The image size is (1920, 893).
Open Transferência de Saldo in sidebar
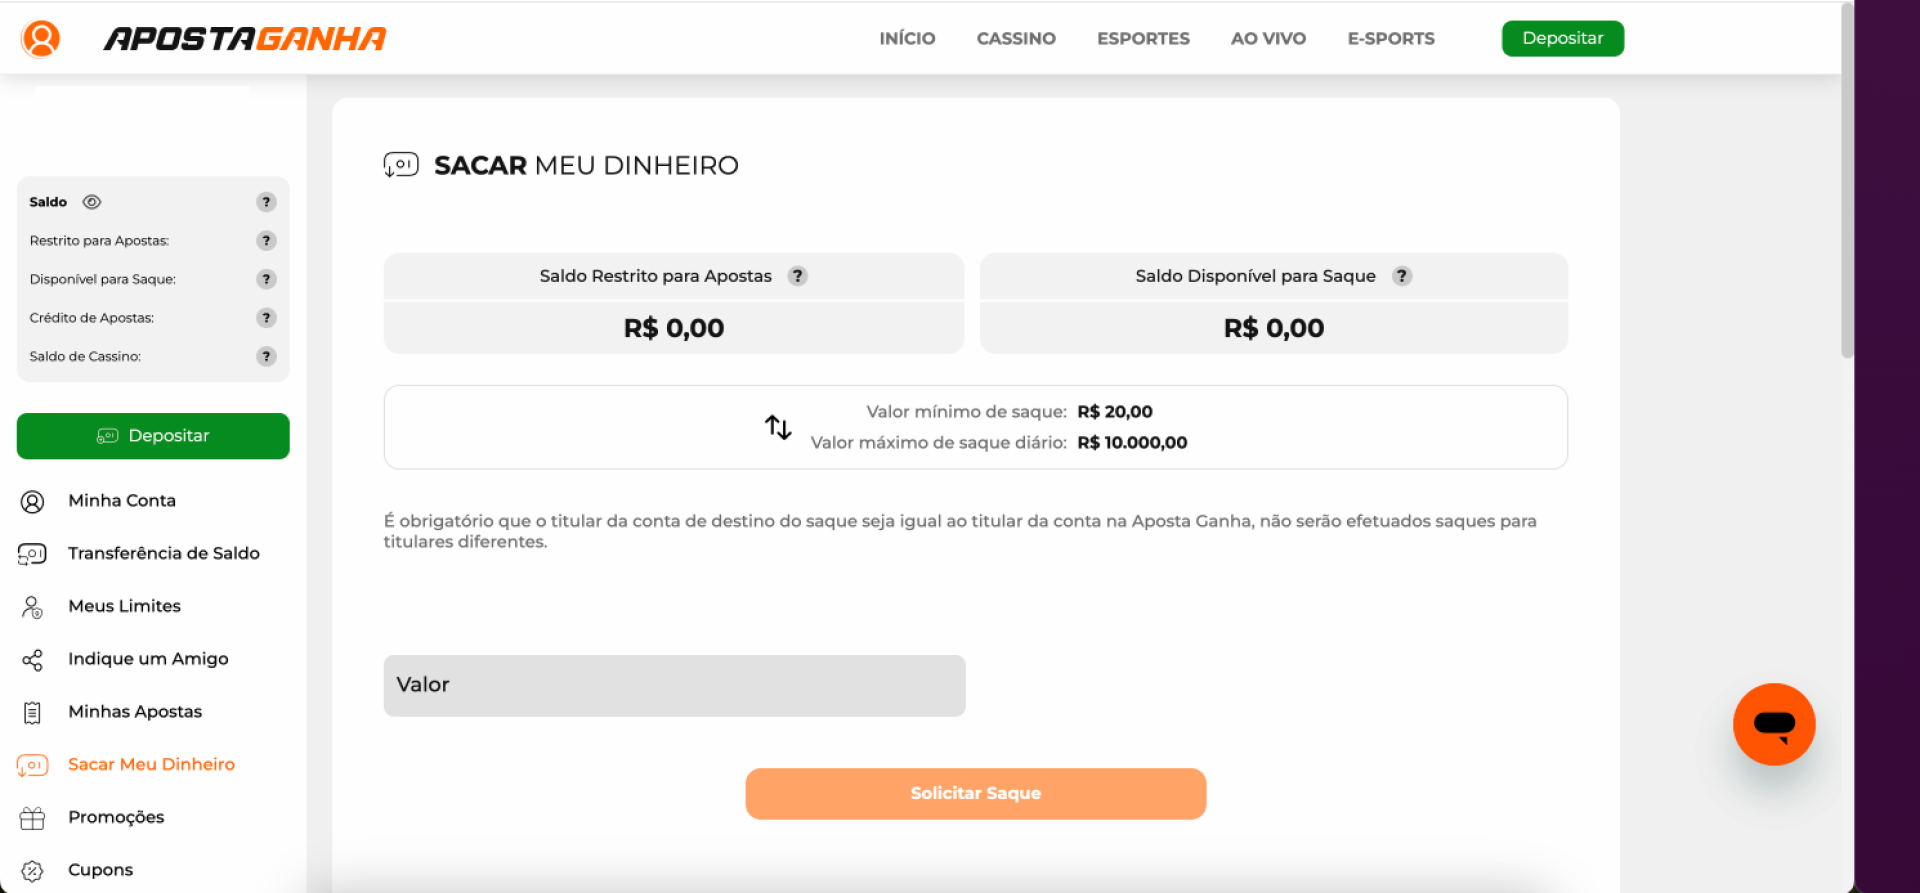[163, 554]
